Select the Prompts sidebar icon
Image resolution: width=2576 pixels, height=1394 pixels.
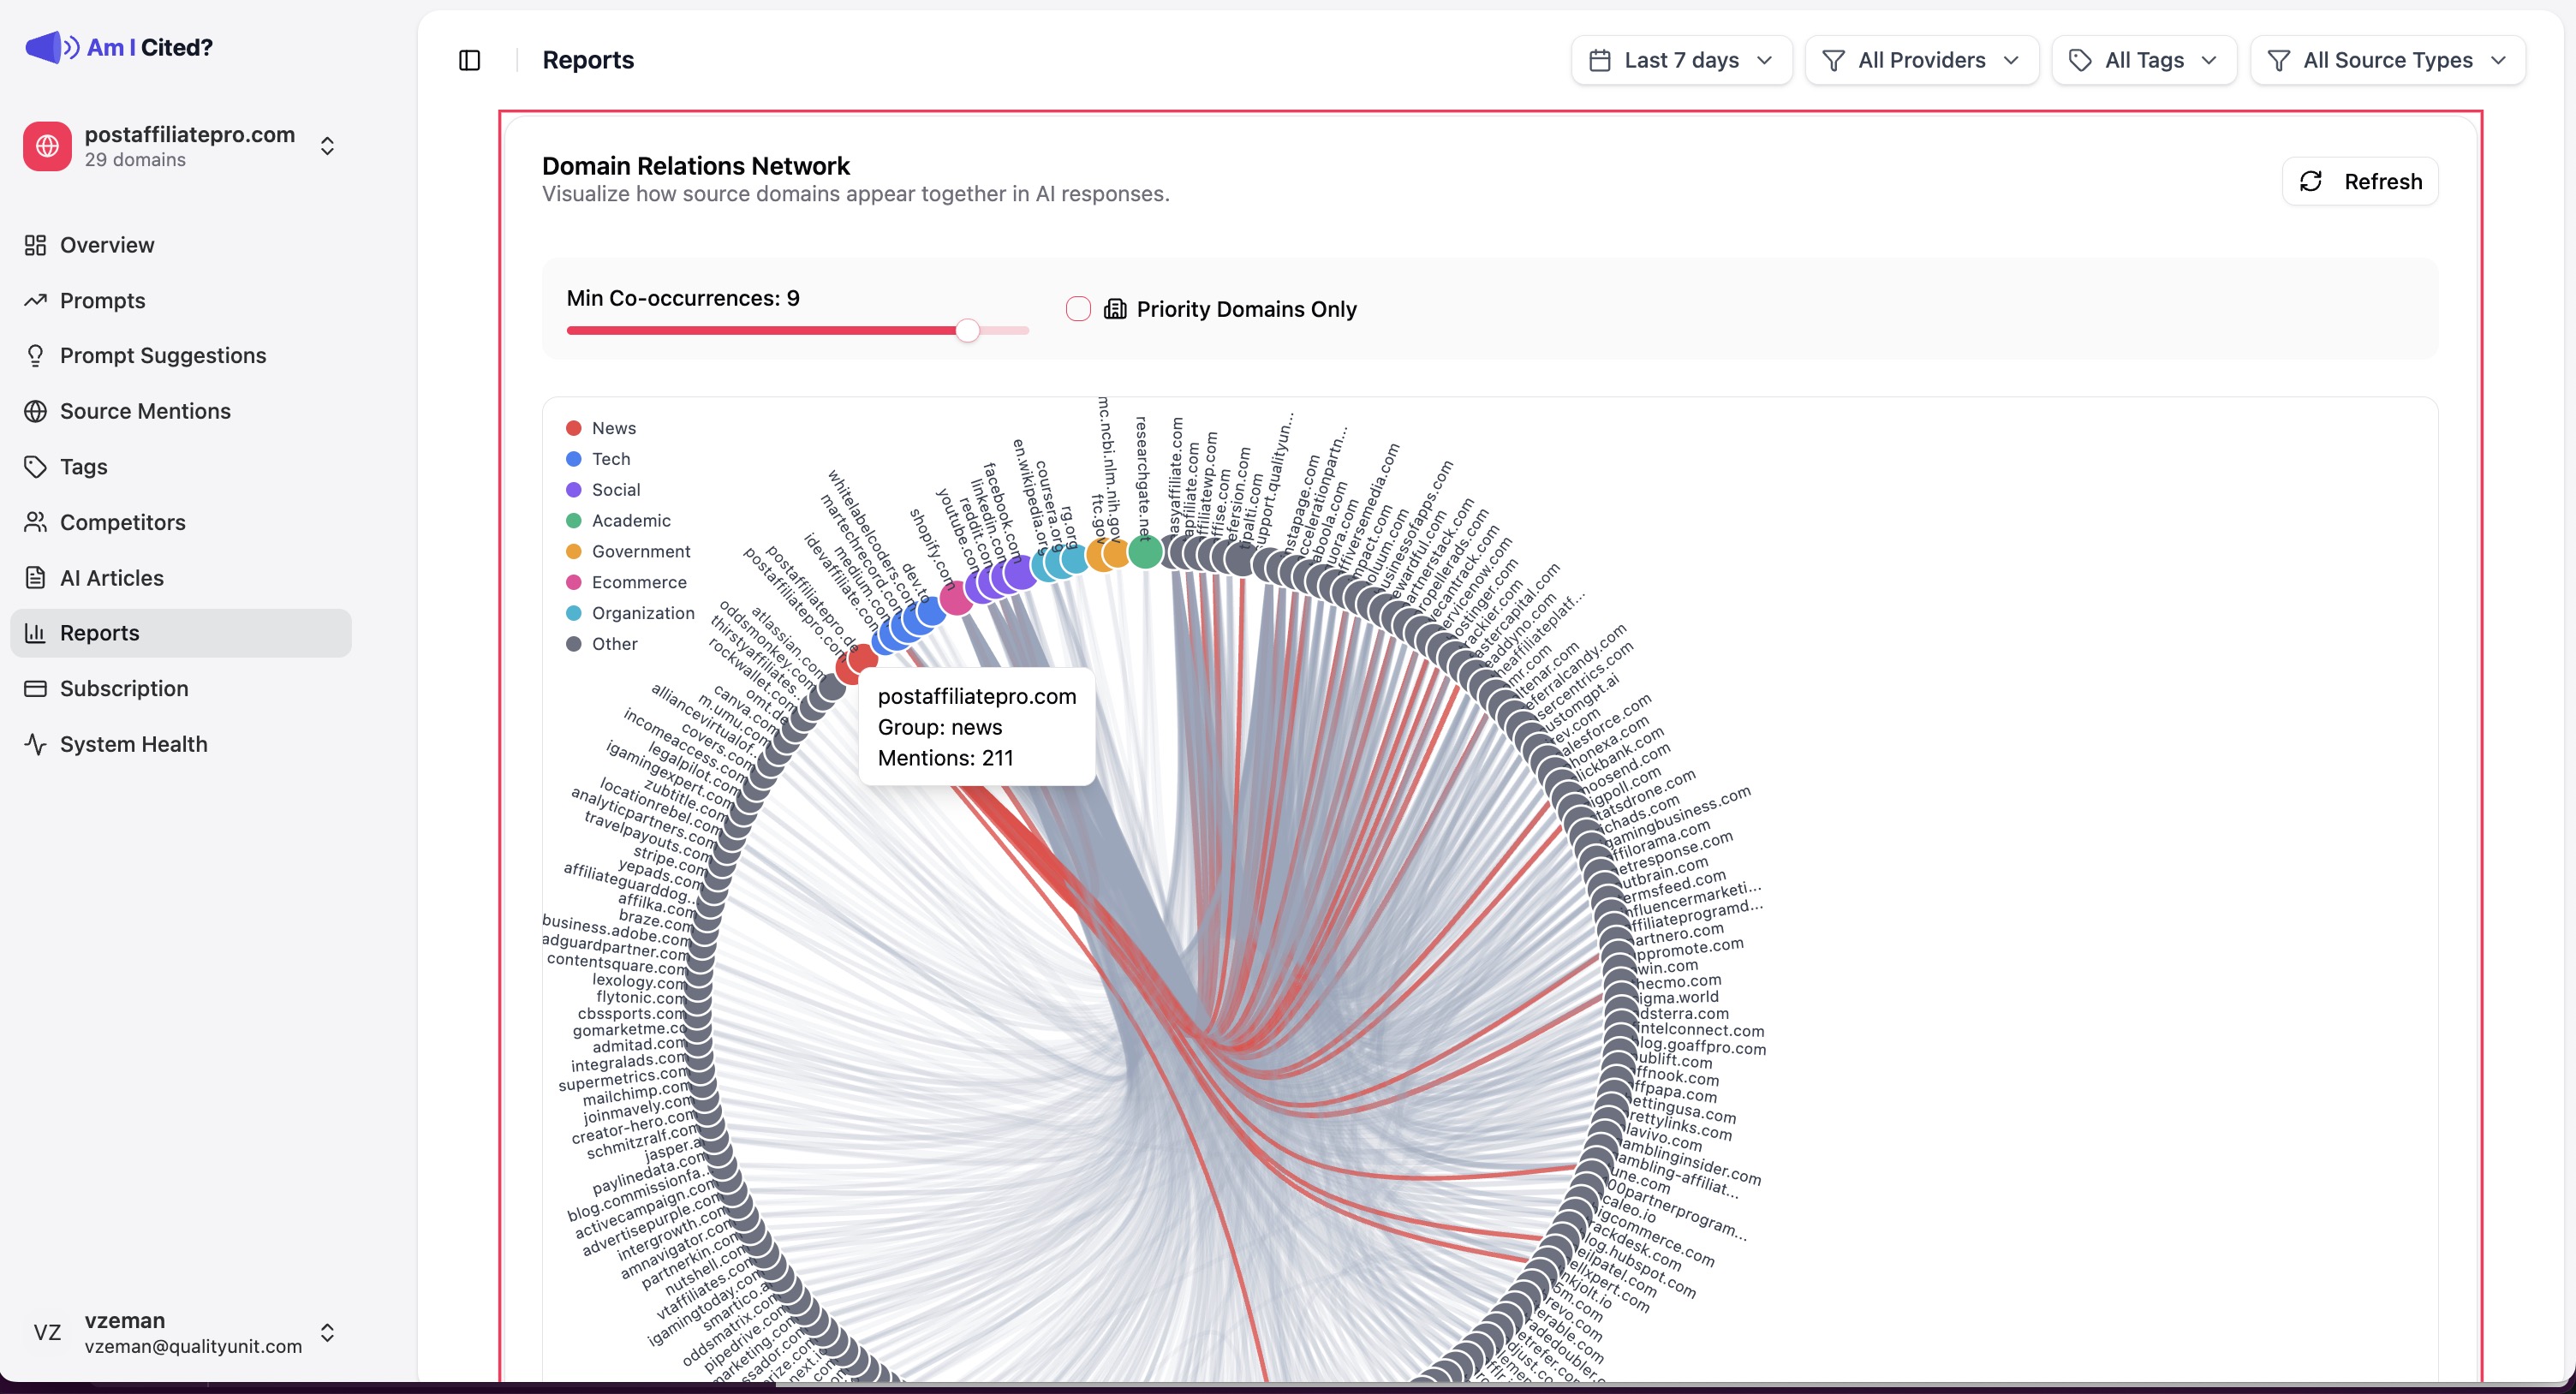pyautogui.click(x=36, y=300)
